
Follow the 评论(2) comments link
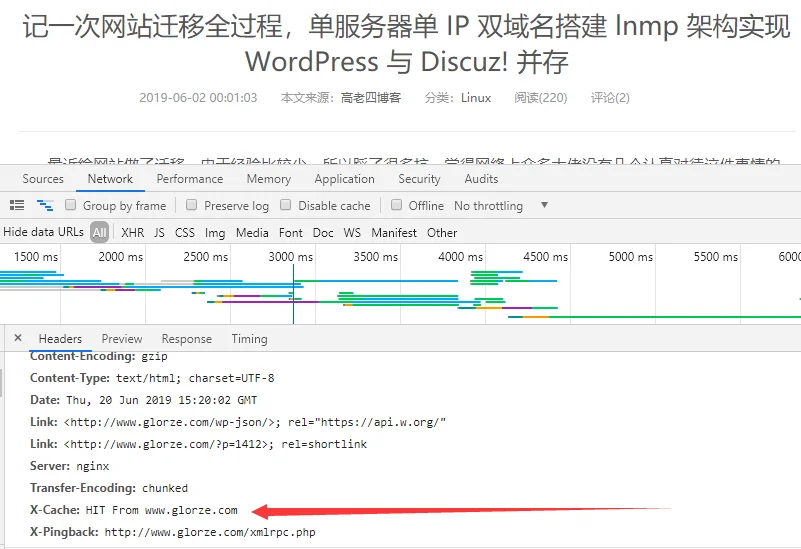(x=610, y=98)
